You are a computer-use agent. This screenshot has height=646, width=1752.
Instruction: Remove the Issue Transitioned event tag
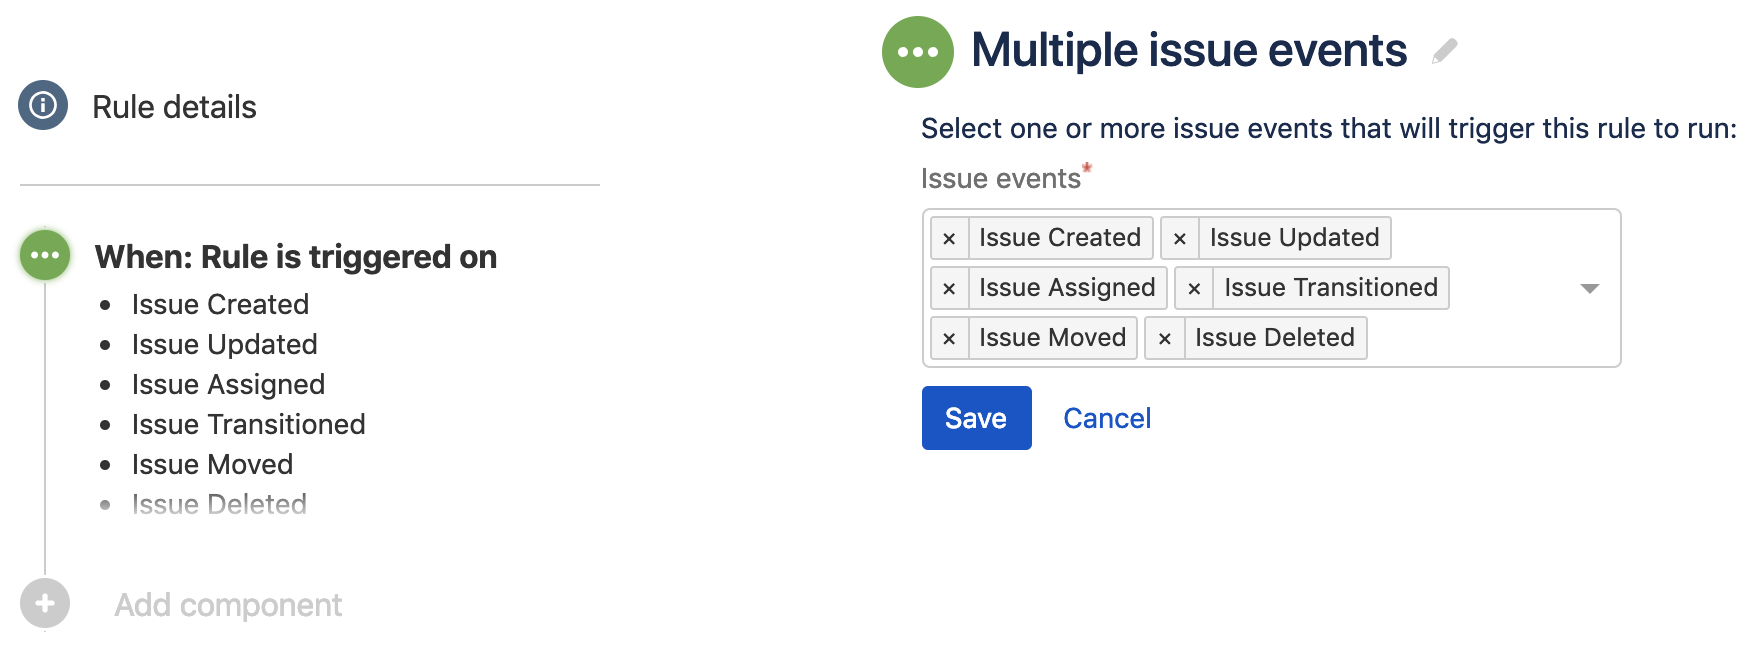1194,288
